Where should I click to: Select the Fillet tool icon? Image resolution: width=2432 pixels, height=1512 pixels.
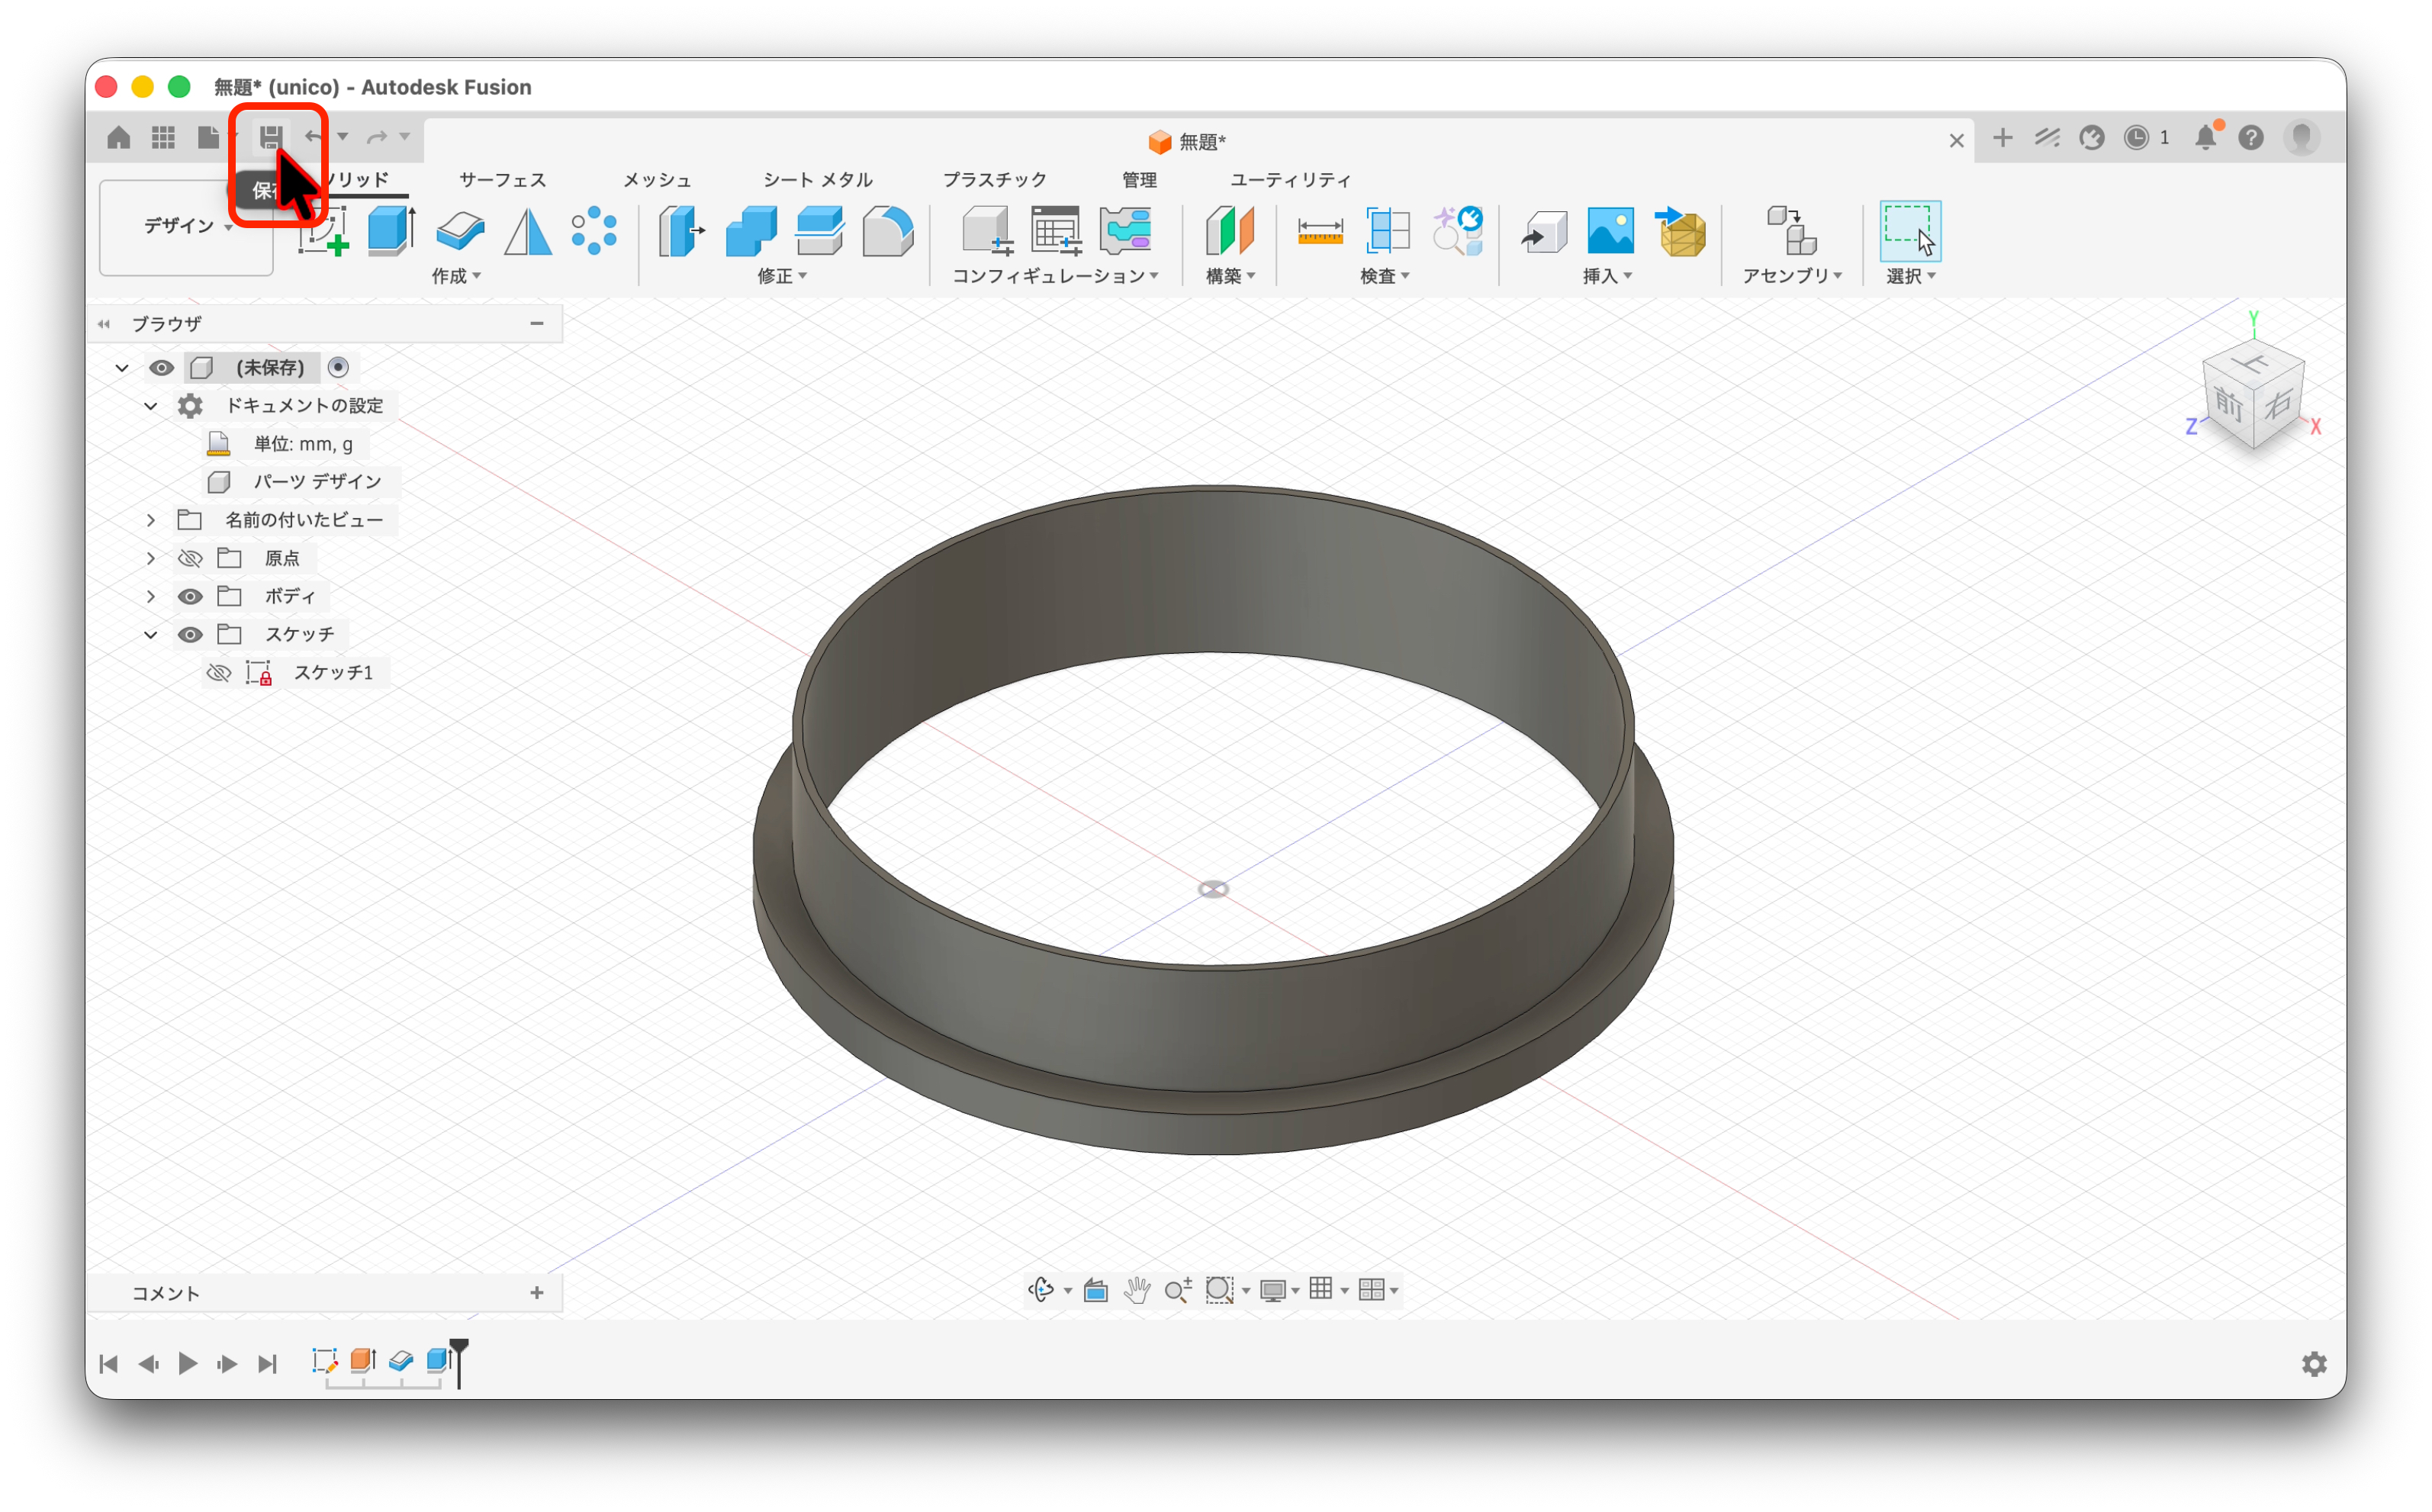[888, 231]
